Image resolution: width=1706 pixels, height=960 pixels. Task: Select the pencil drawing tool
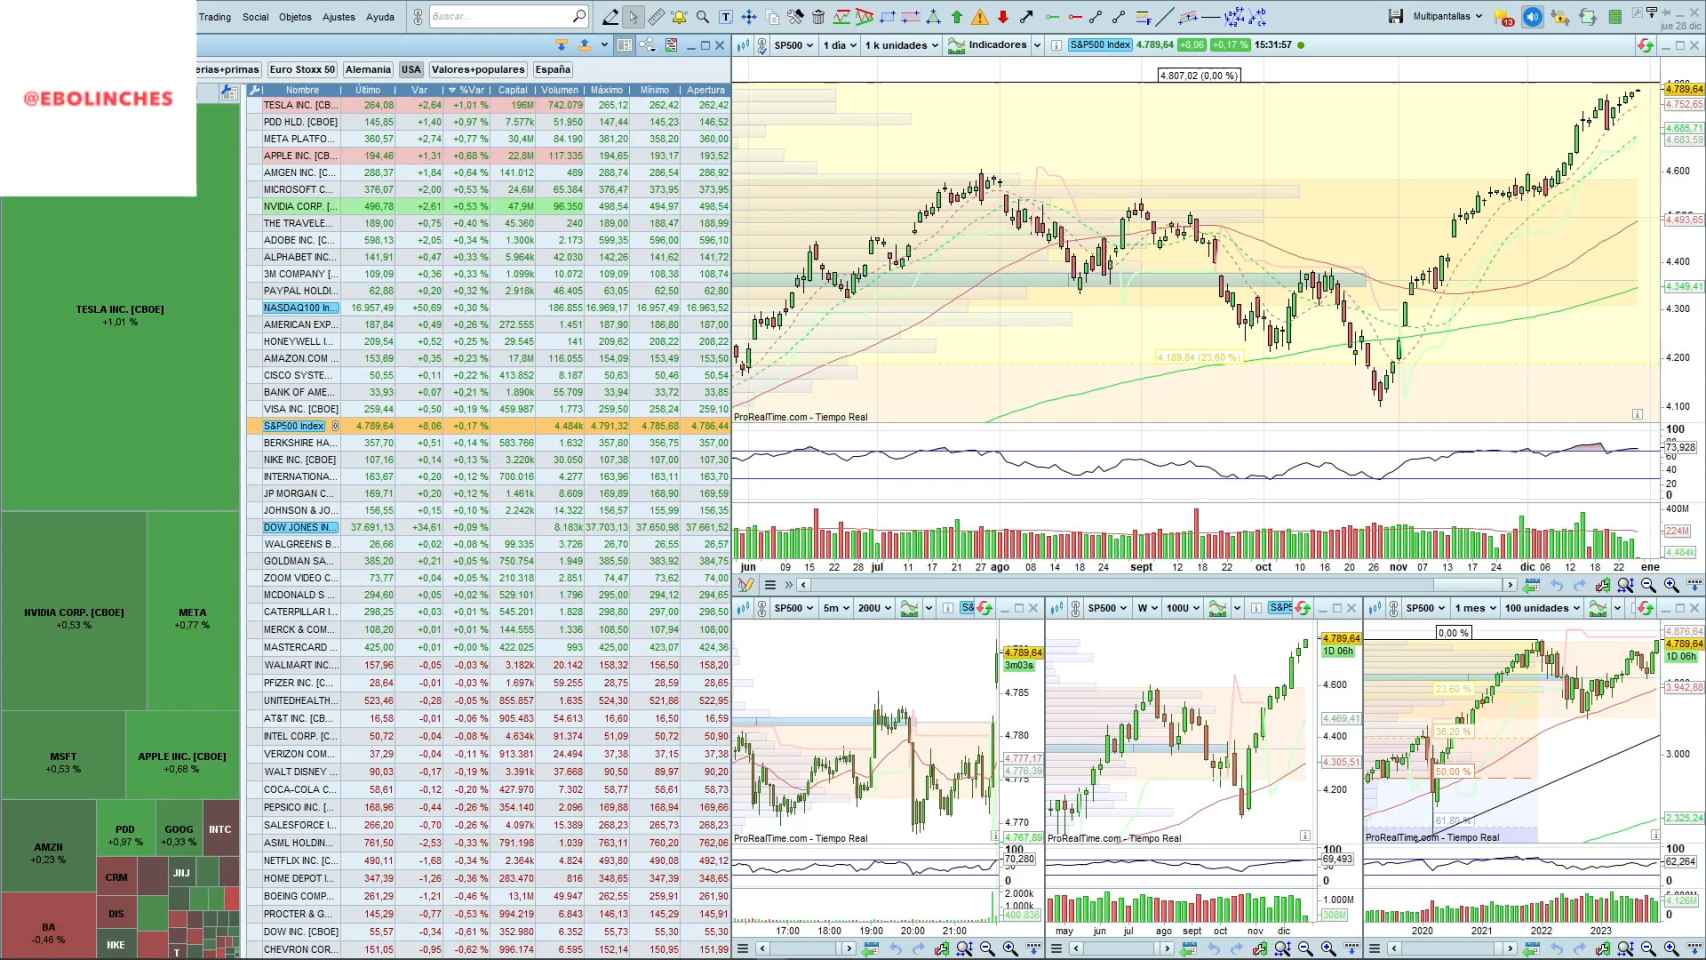[x=609, y=17]
